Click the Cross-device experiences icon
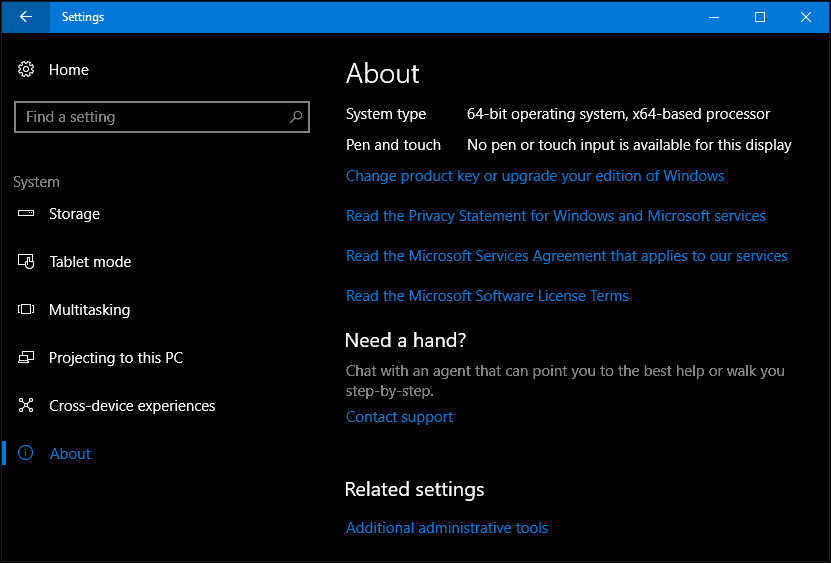 (26, 405)
